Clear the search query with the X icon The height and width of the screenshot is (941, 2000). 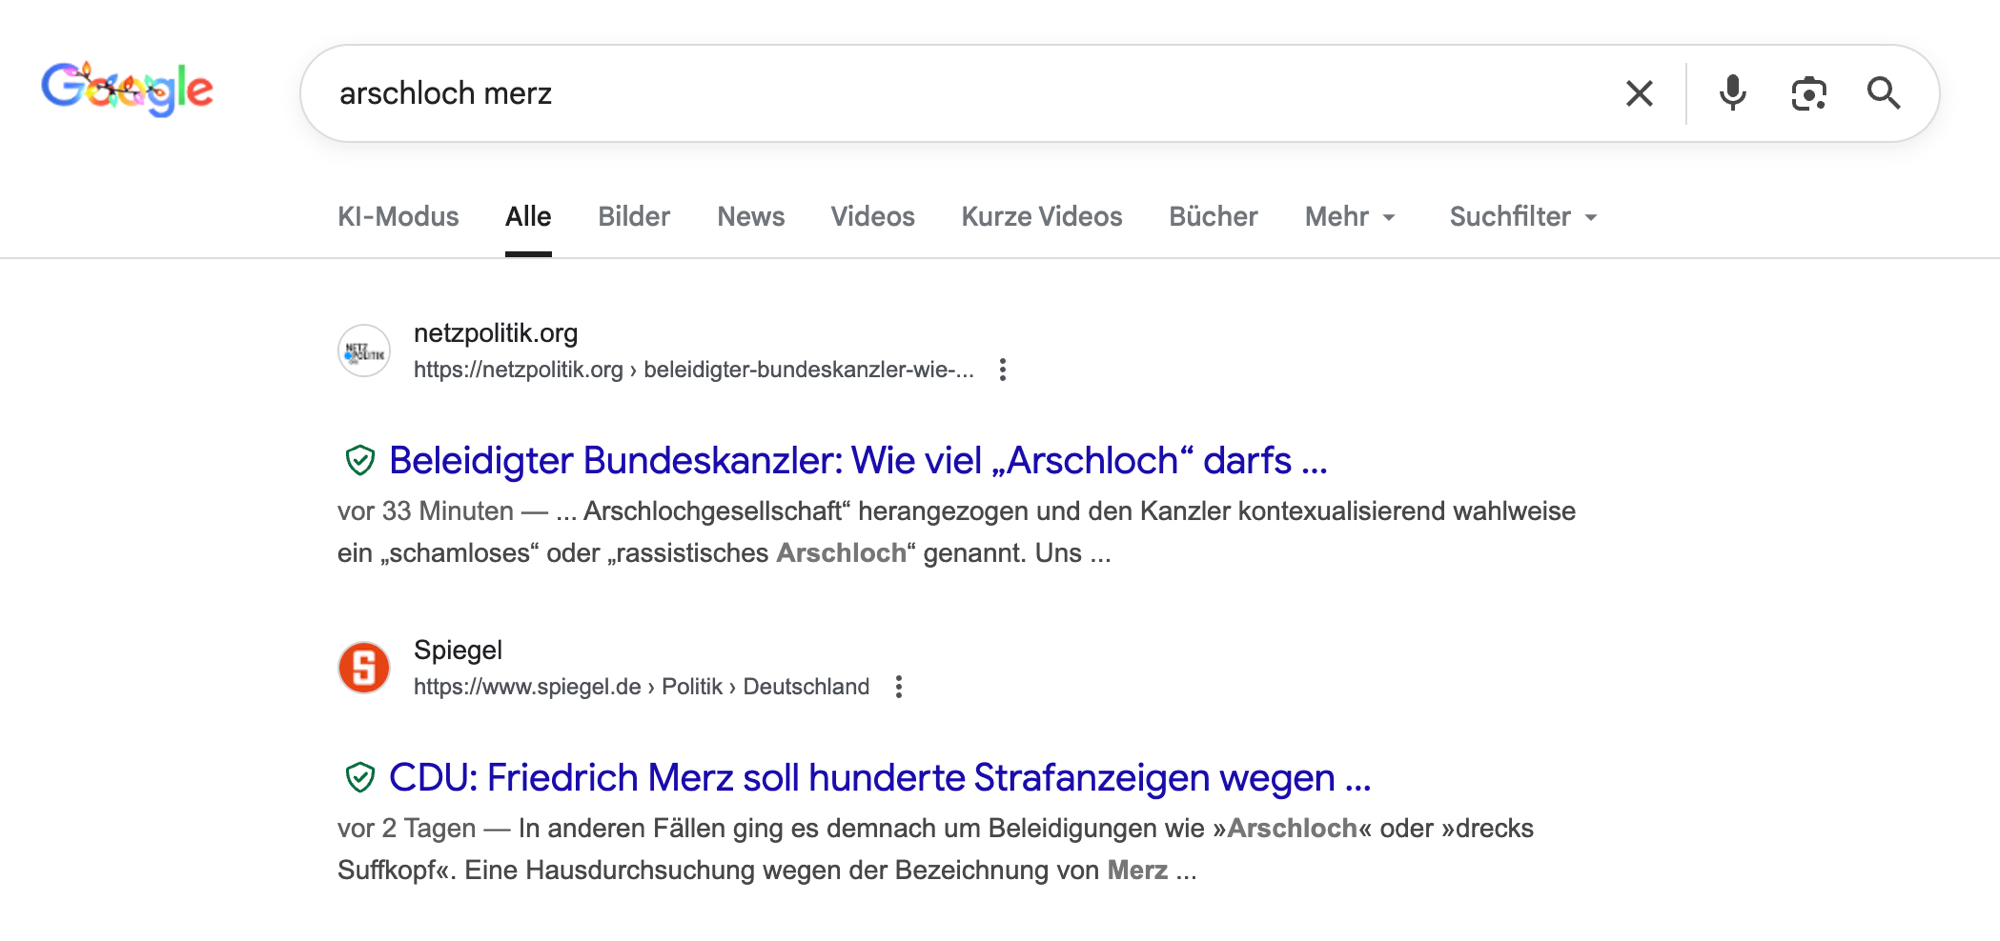pos(1639,94)
